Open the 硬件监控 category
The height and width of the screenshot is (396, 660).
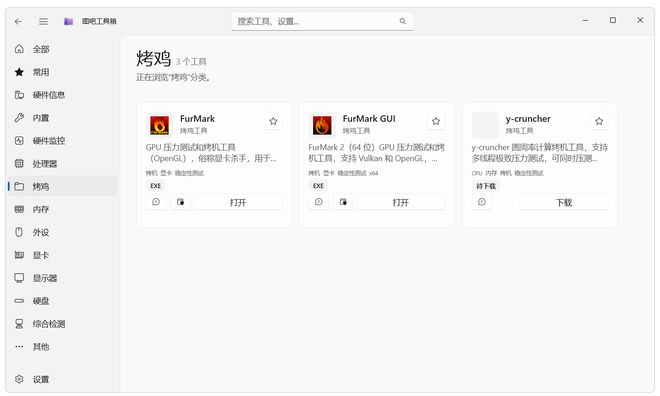click(x=62, y=141)
